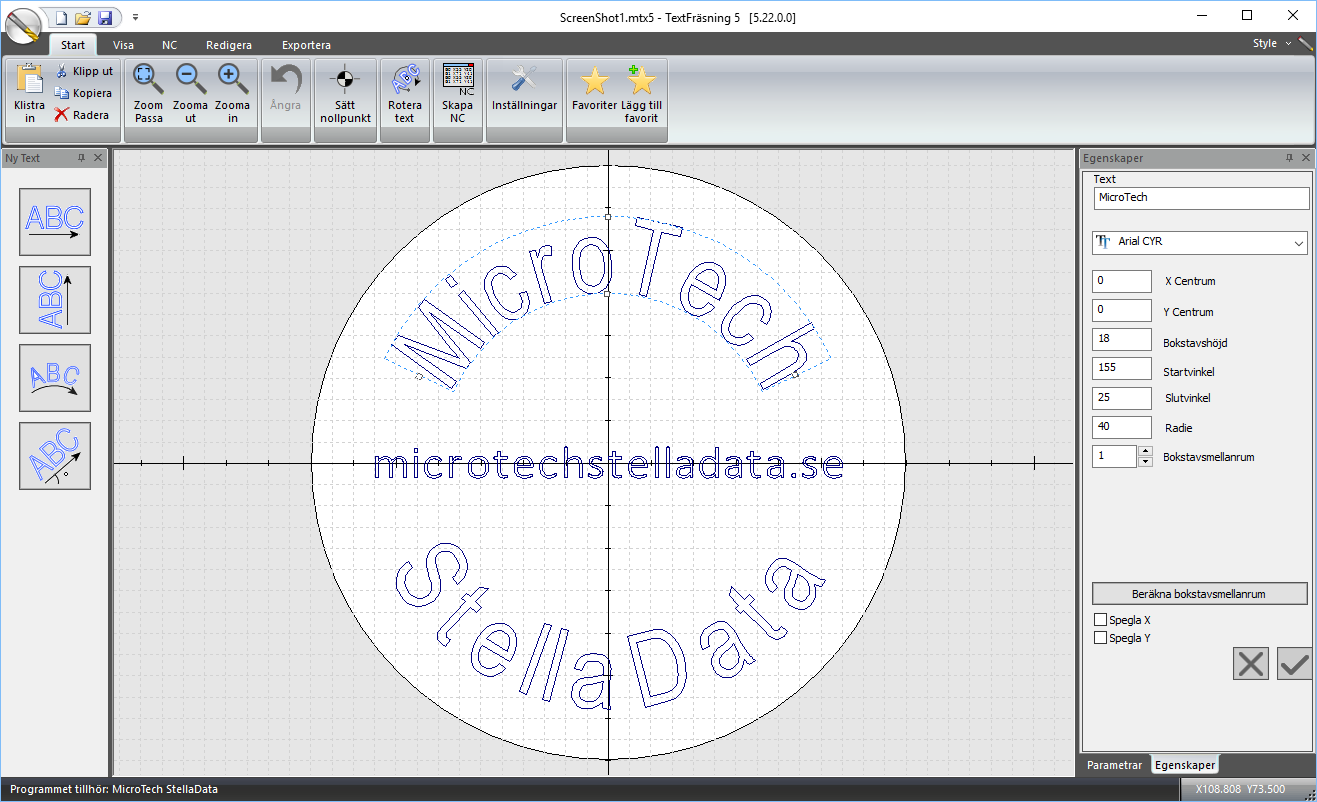
Task: Click the Bokstavsmellanrum value field
Action: (1115, 456)
